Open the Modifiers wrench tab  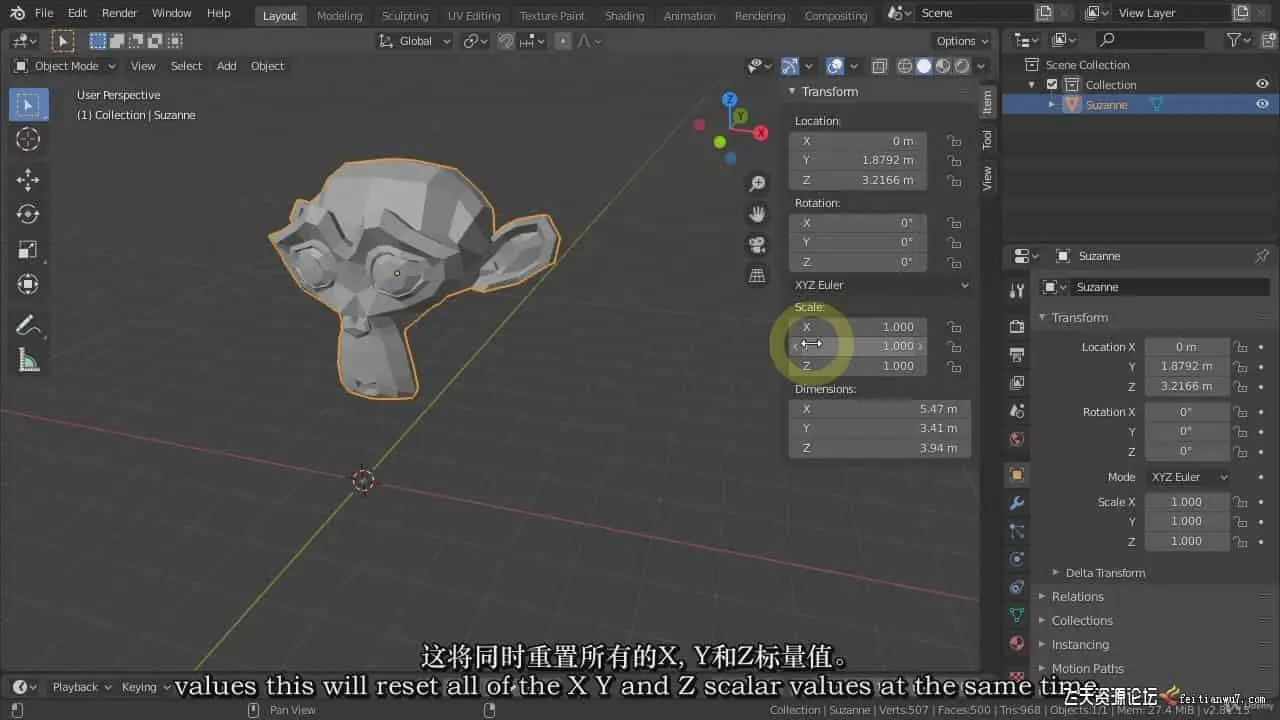[1017, 503]
